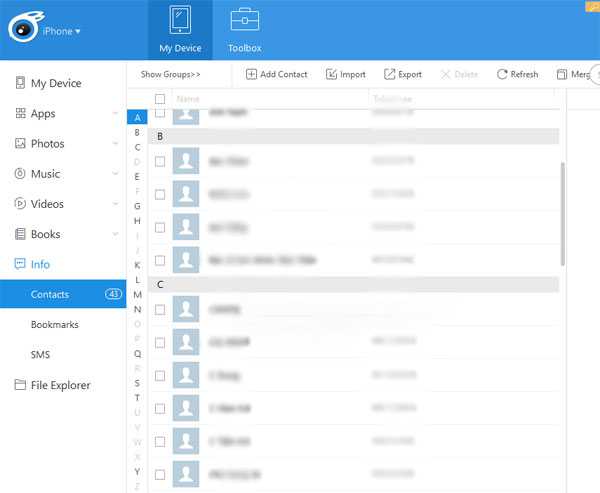Viewport: 600px width, 493px height.
Task: Jump to letter K in the index
Action: 137,265
